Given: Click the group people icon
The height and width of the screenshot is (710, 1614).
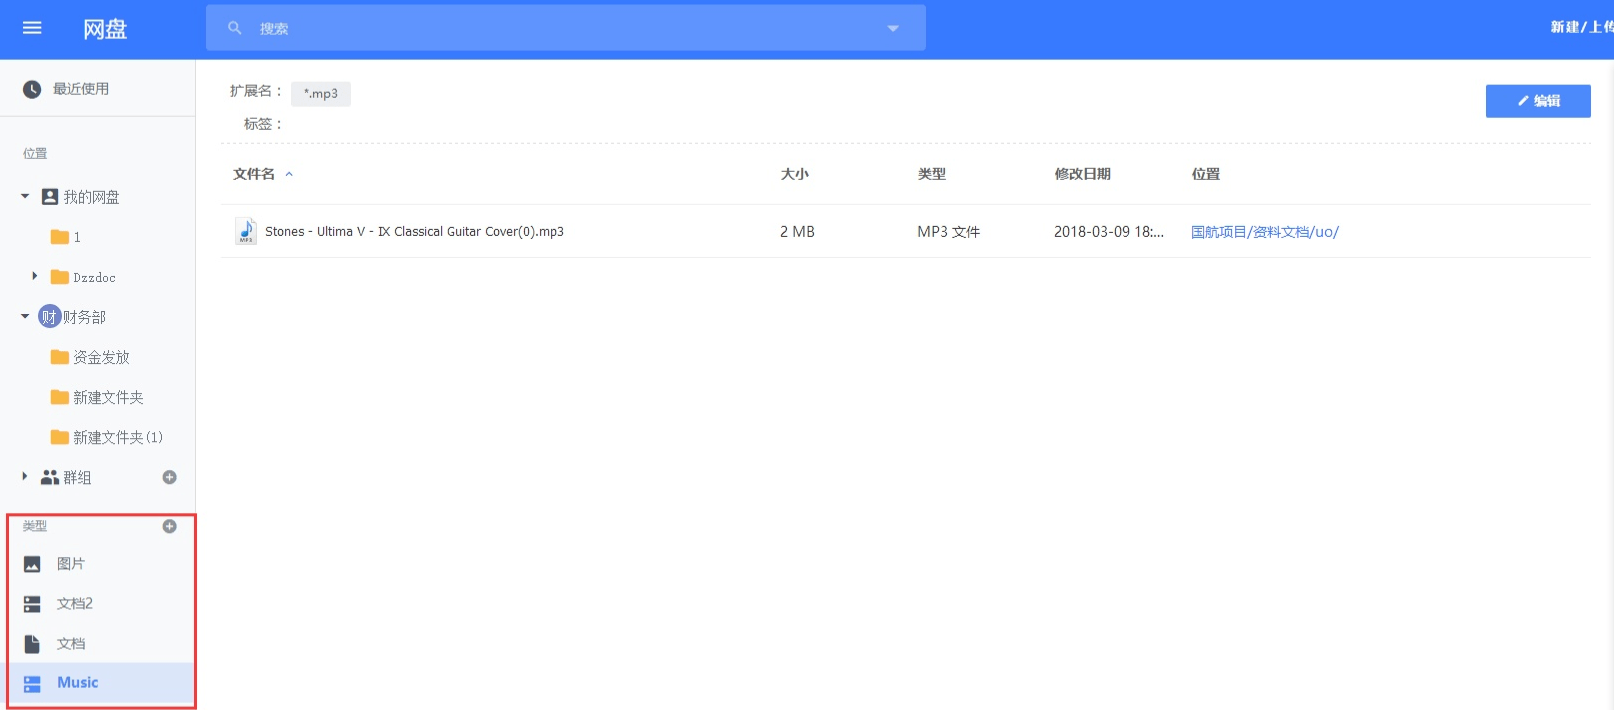Looking at the screenshot, I should click(50, 477).
